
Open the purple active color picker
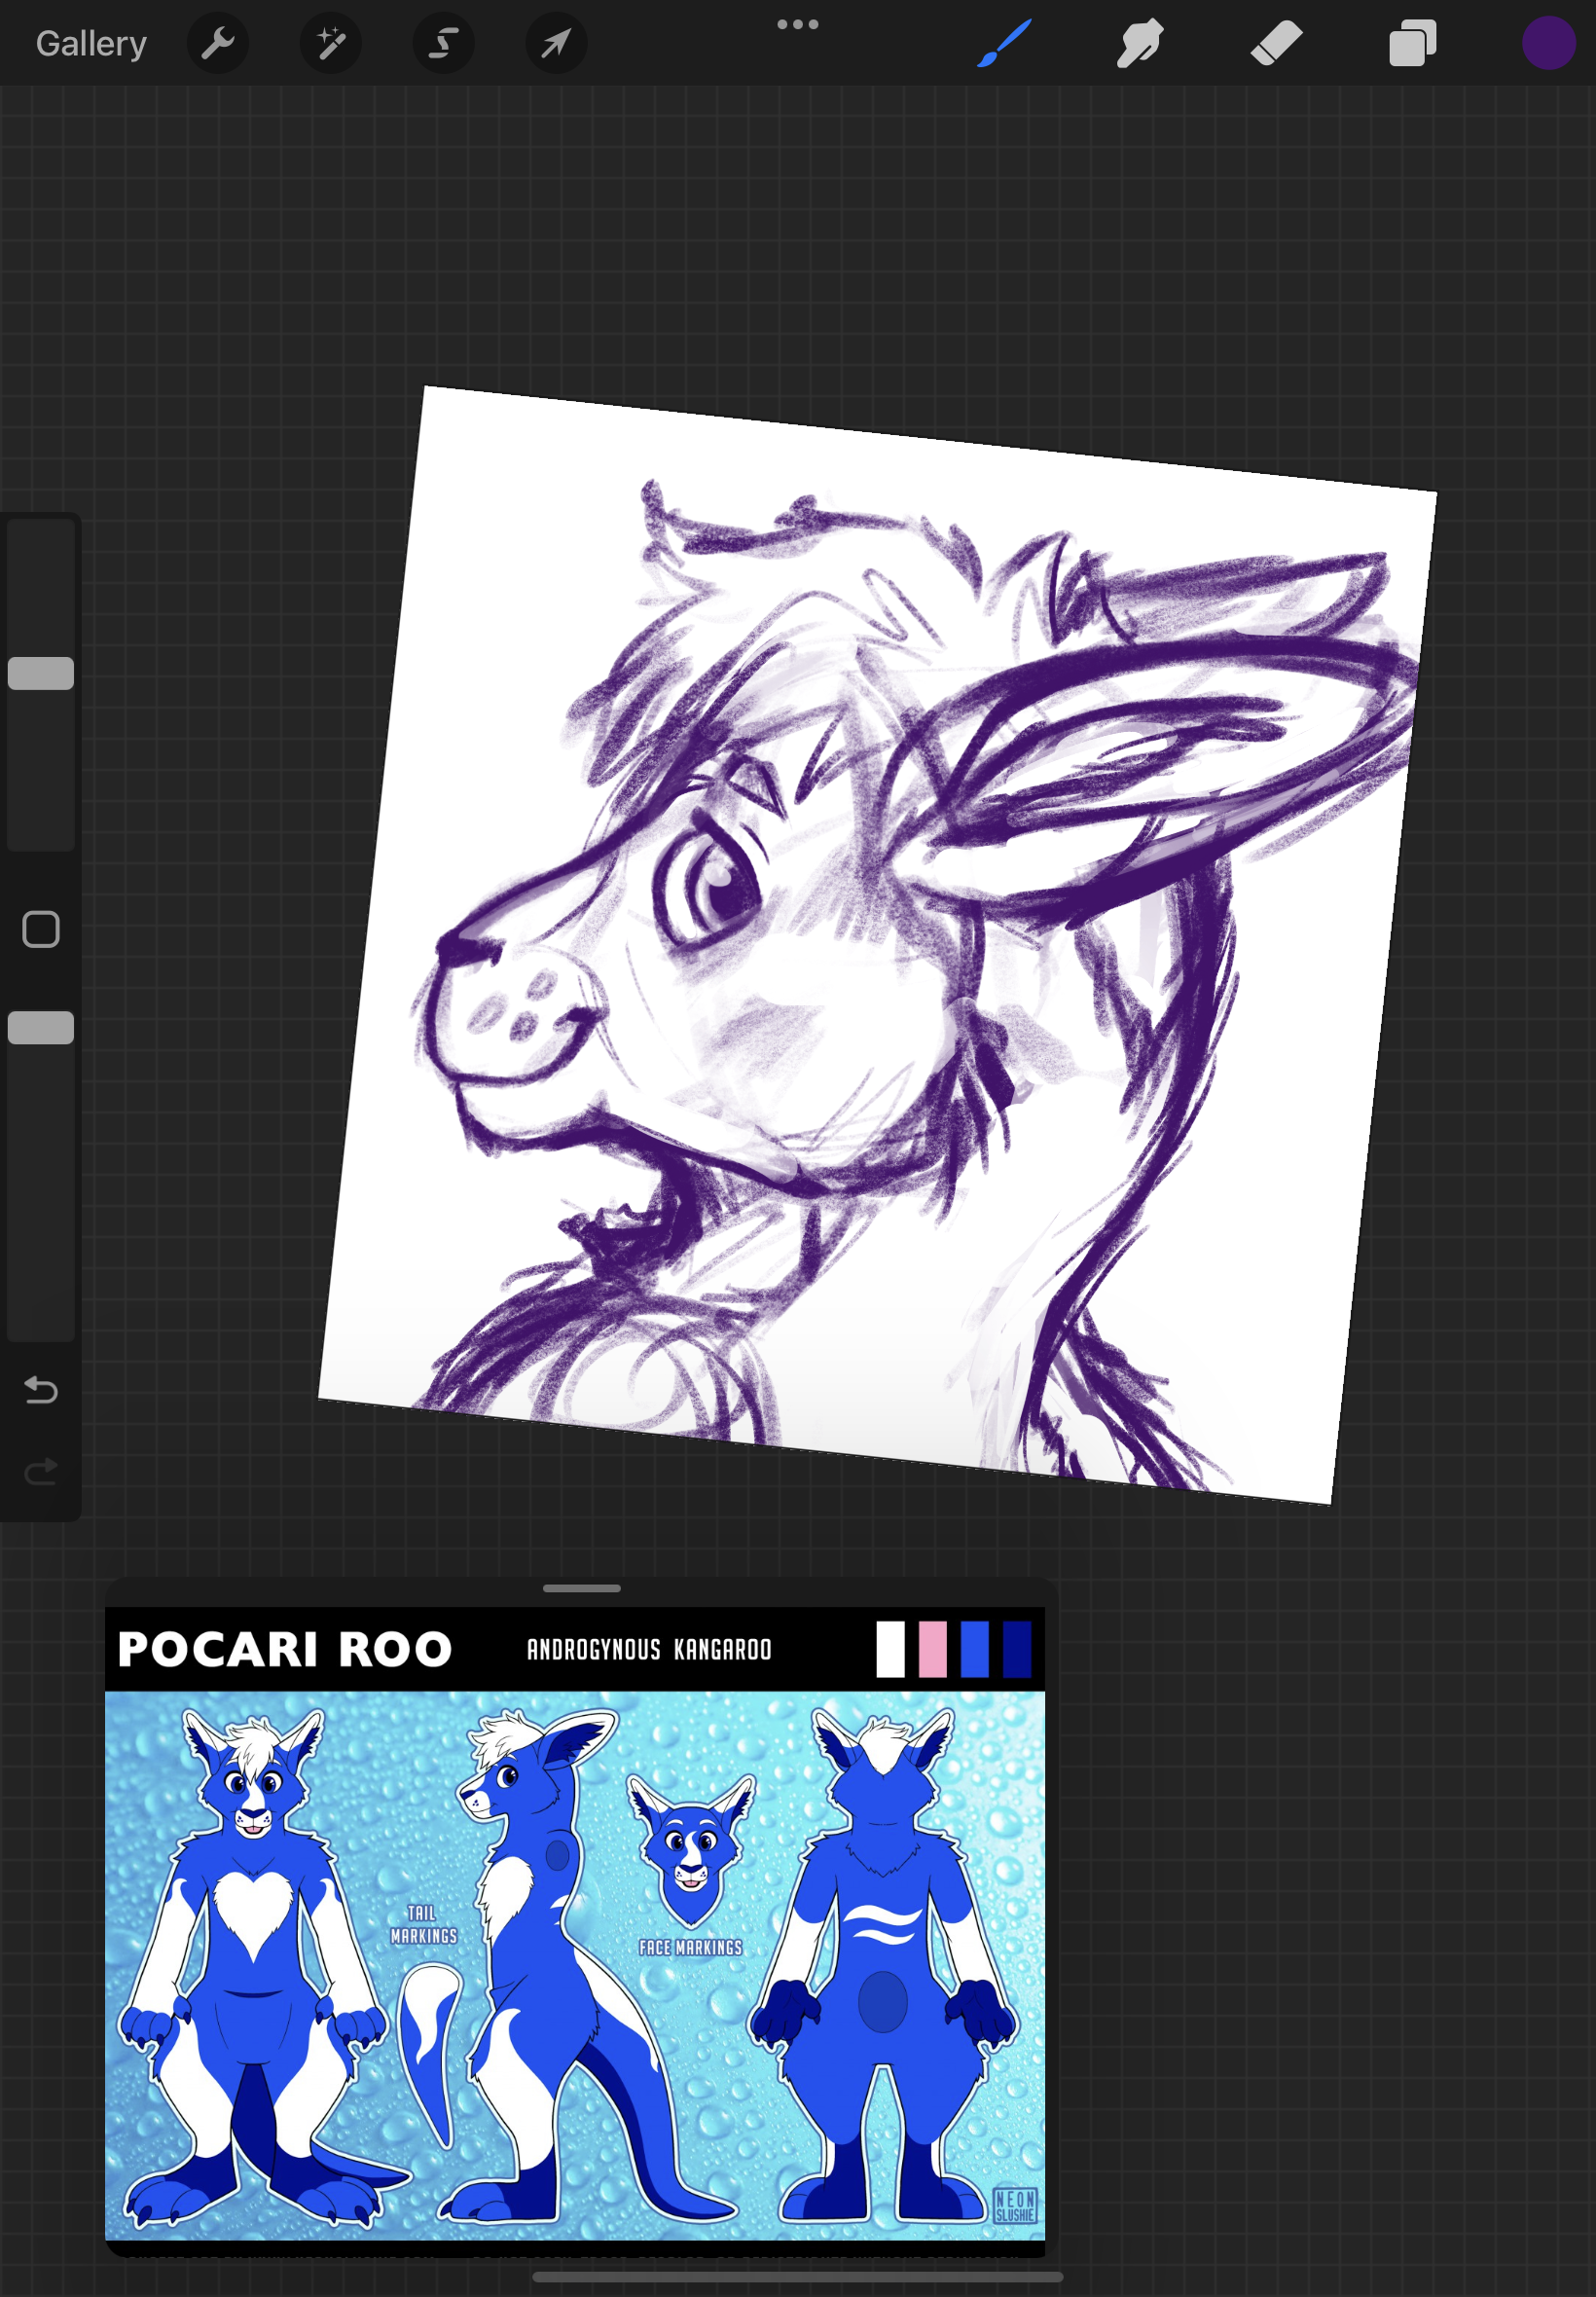tap(1548, 43)
